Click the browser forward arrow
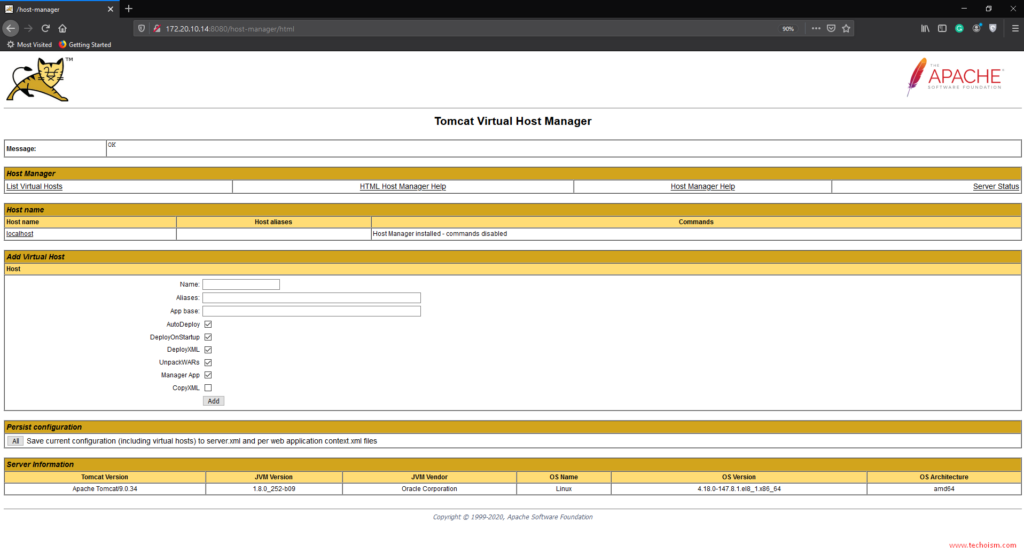The image size is (1024, 554). 28,29
